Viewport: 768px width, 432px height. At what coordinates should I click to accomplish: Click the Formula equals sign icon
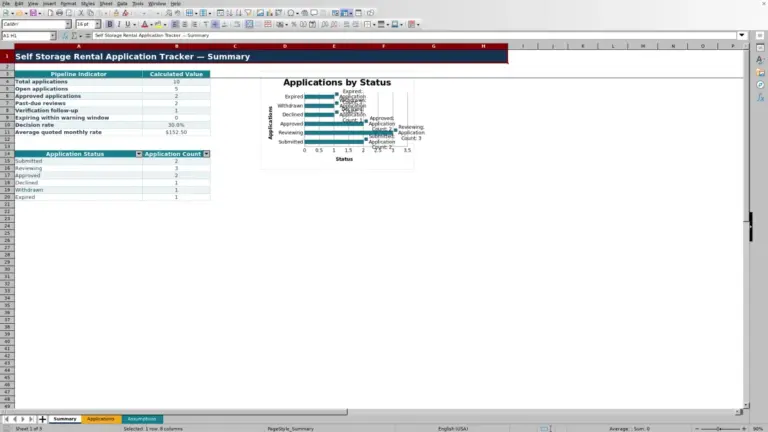tap(88, 36)
